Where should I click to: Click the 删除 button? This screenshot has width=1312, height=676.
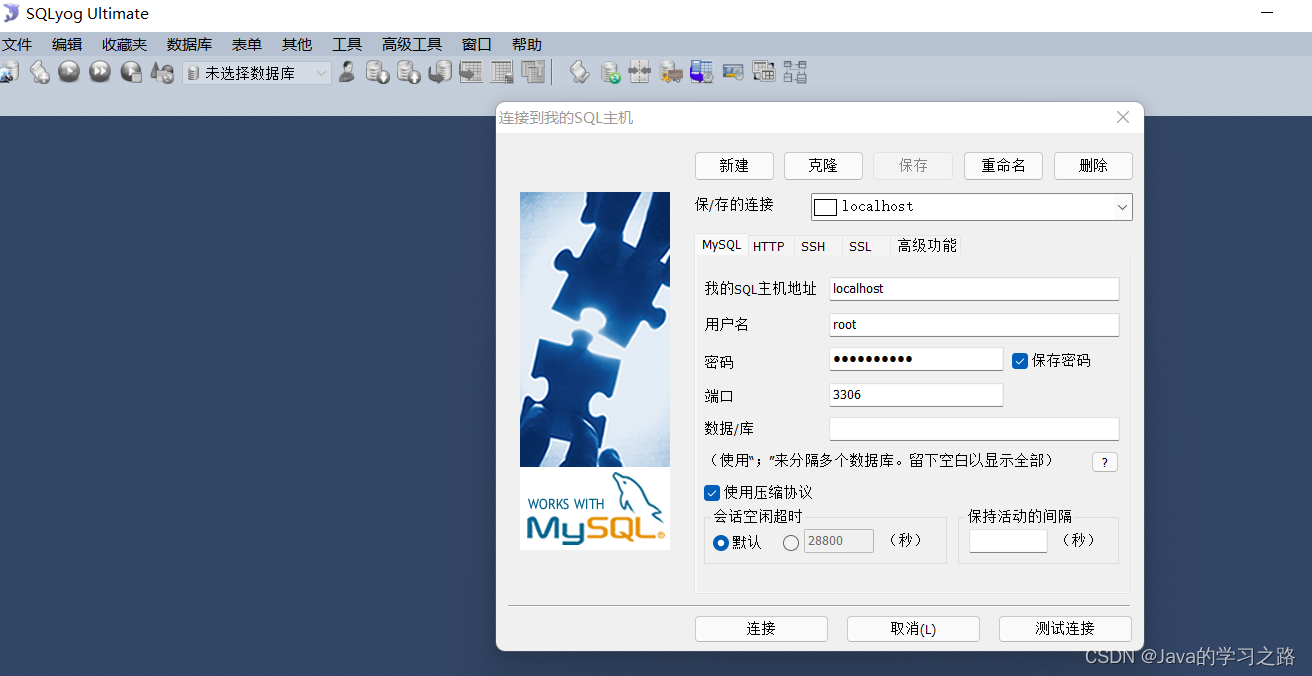tap(1093, 166)
